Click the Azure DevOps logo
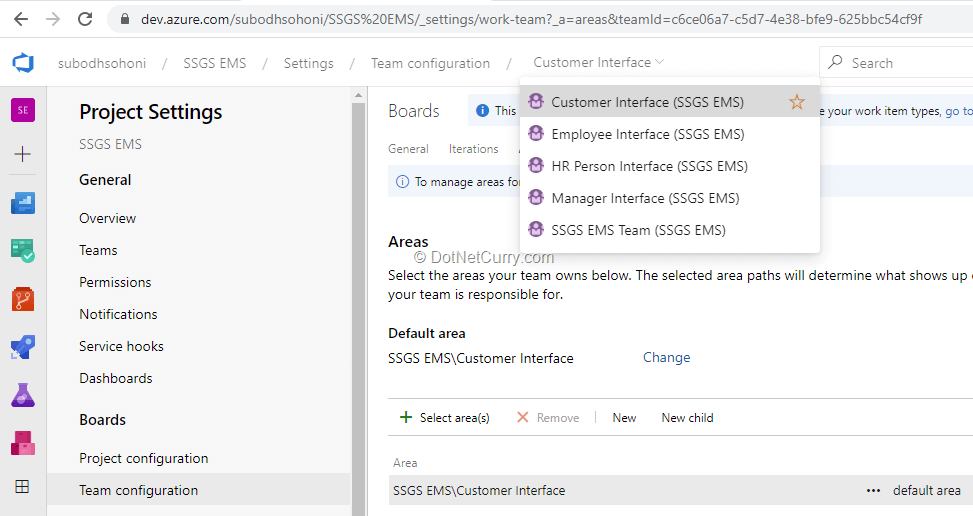This screenshot has height=516, width=973. pos(23,63)
